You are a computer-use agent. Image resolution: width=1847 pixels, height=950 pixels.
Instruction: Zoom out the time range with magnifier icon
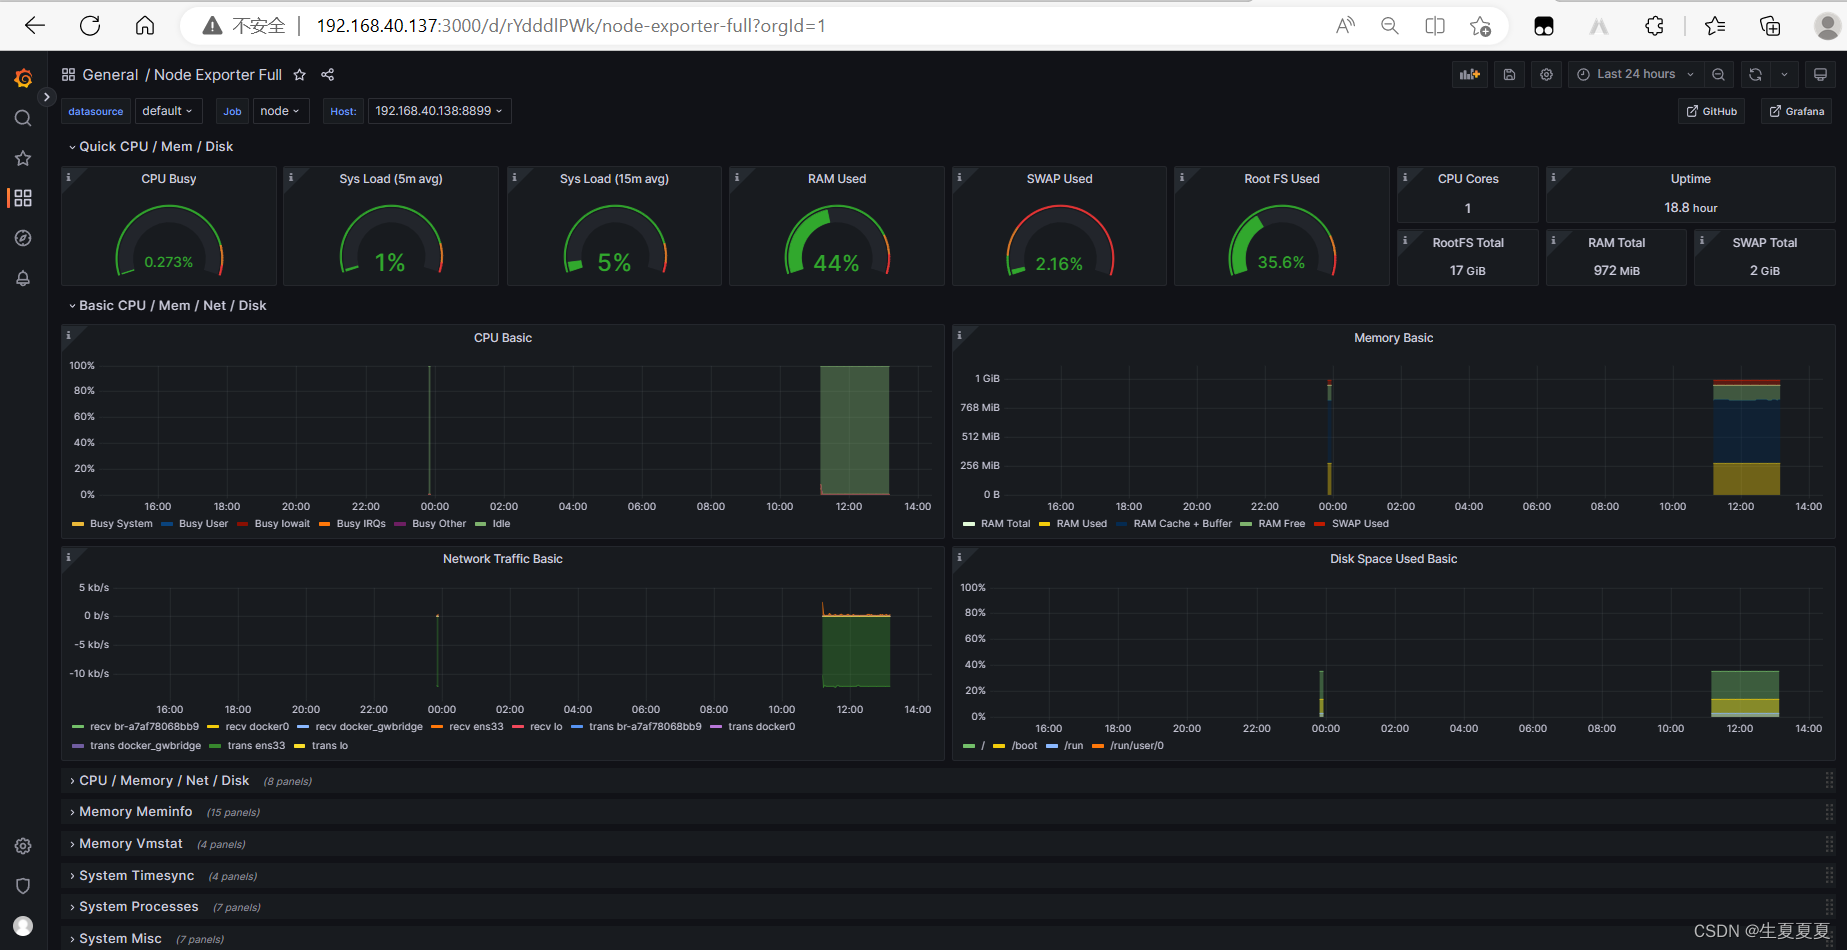click(1718, 74)
